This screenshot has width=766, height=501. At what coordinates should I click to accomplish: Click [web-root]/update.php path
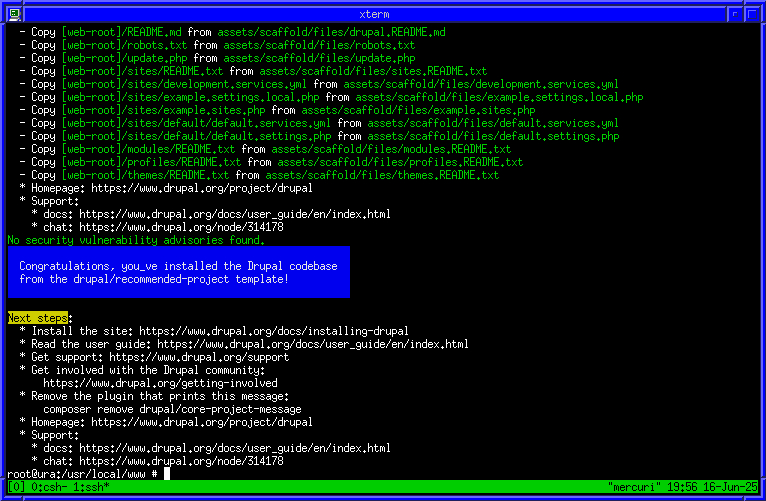point(124,58)
